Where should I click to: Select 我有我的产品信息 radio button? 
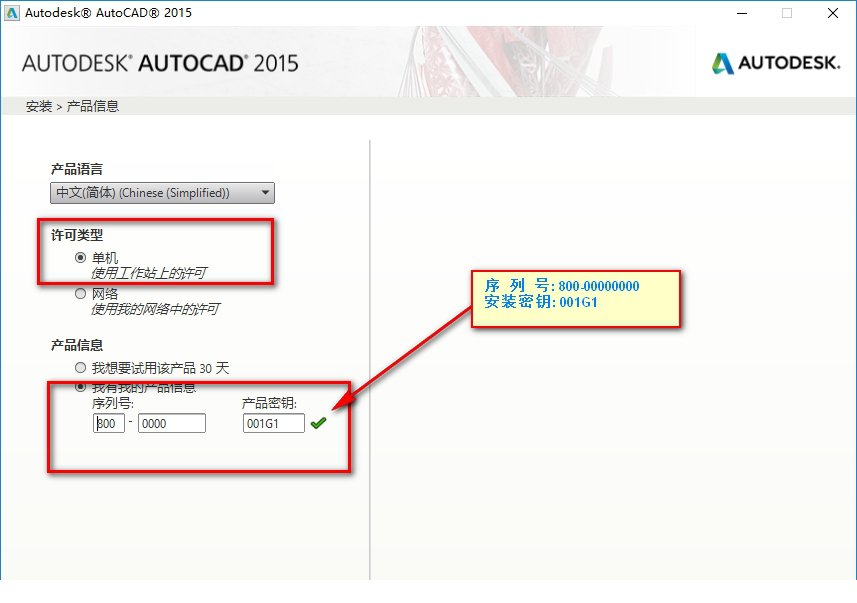tap(80, 387)
